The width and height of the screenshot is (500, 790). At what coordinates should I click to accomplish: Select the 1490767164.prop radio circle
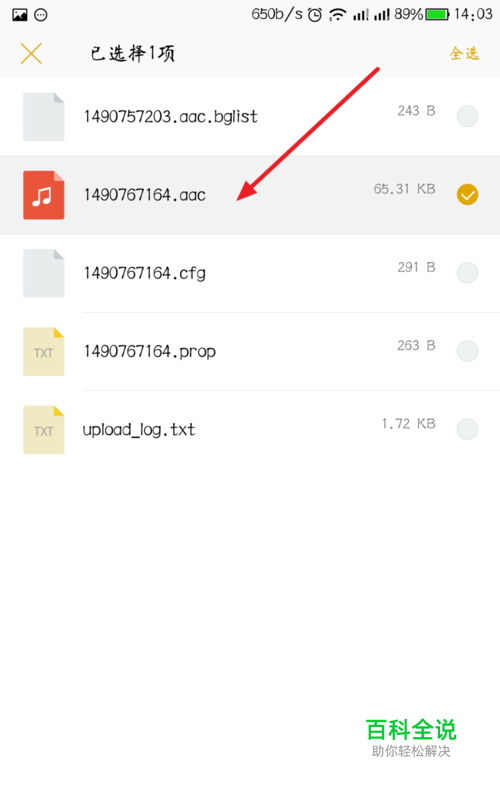(467, 351)
